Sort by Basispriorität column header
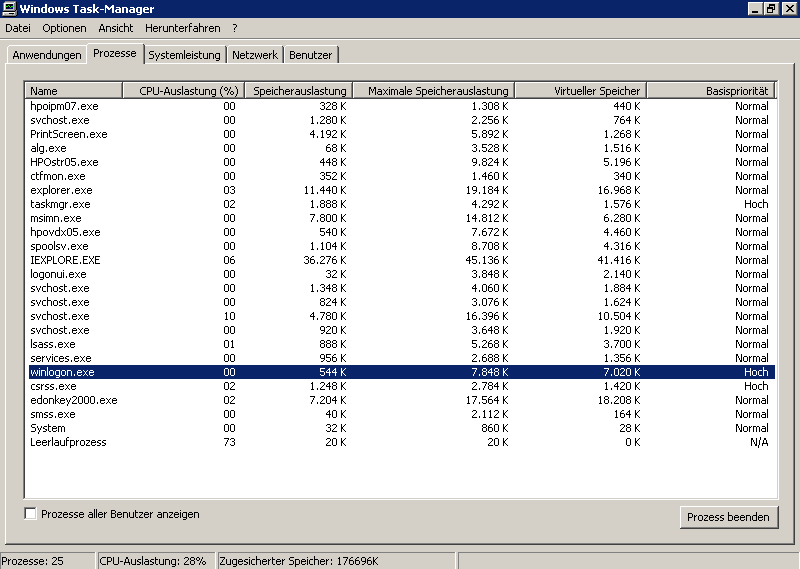 711,91
